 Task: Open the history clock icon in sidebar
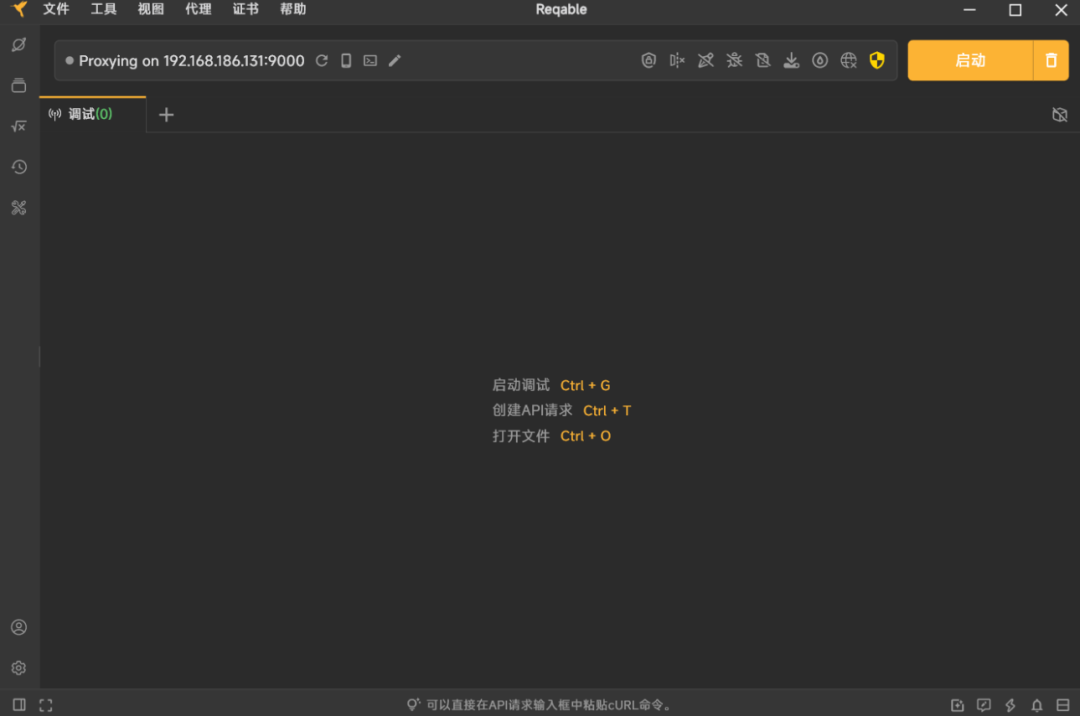(x=19, y=167)
